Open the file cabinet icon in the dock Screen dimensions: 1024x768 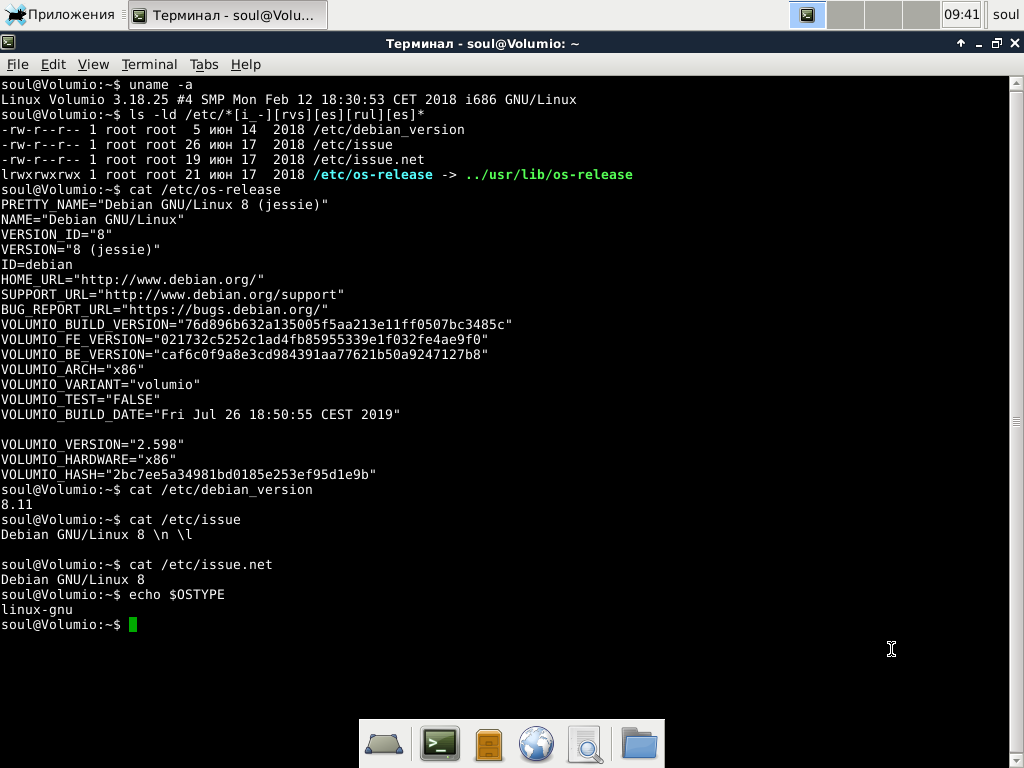pyautogui.click(x=488, y=744)
